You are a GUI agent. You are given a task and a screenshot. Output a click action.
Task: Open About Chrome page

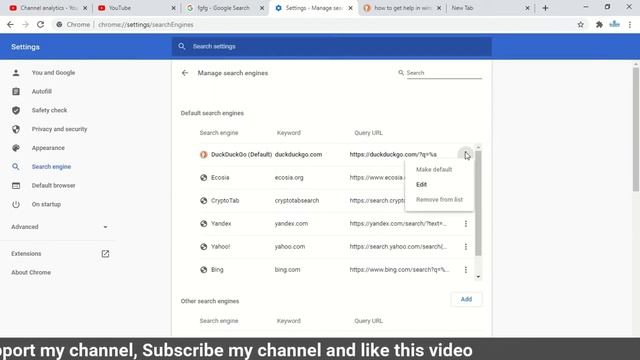click(x=31, y=272)
